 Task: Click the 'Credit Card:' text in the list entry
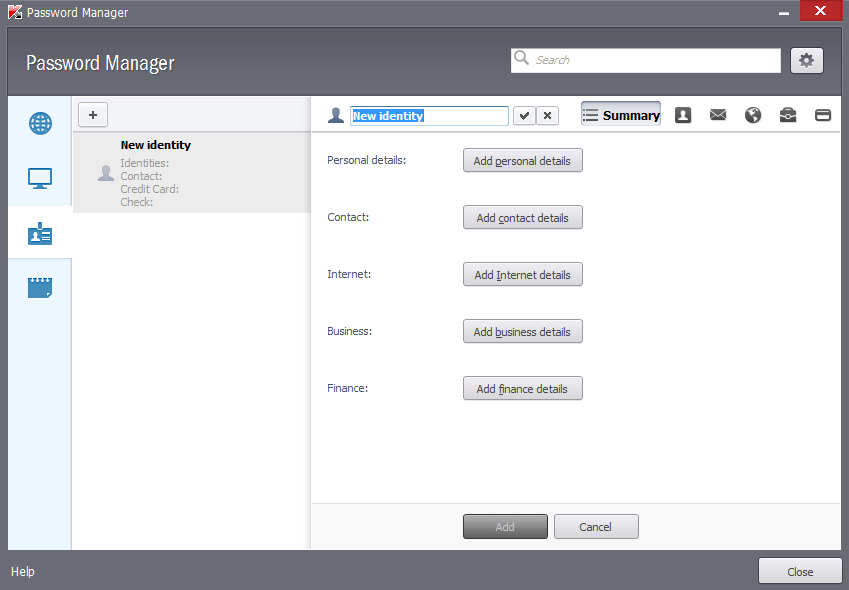coord(149,189)
